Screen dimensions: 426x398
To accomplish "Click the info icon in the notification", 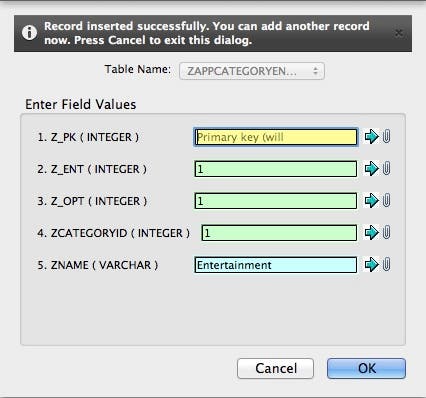I will pyautogui.click(x=29, y=33).
